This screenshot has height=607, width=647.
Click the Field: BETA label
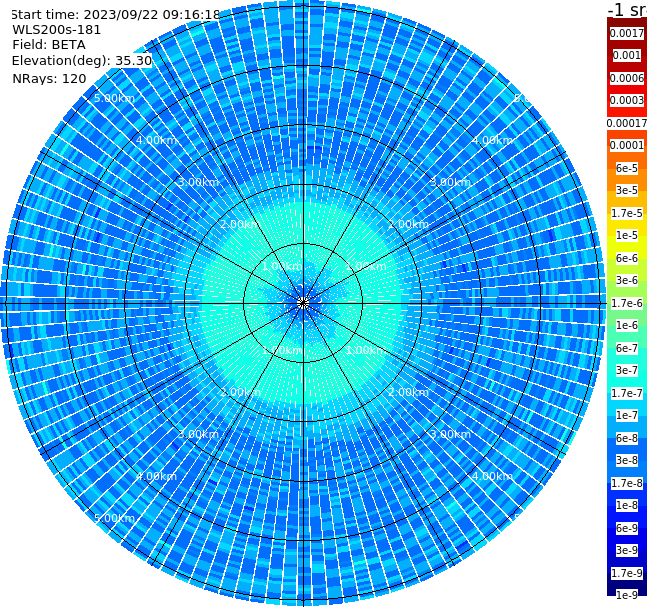click(x=49, y=45)
